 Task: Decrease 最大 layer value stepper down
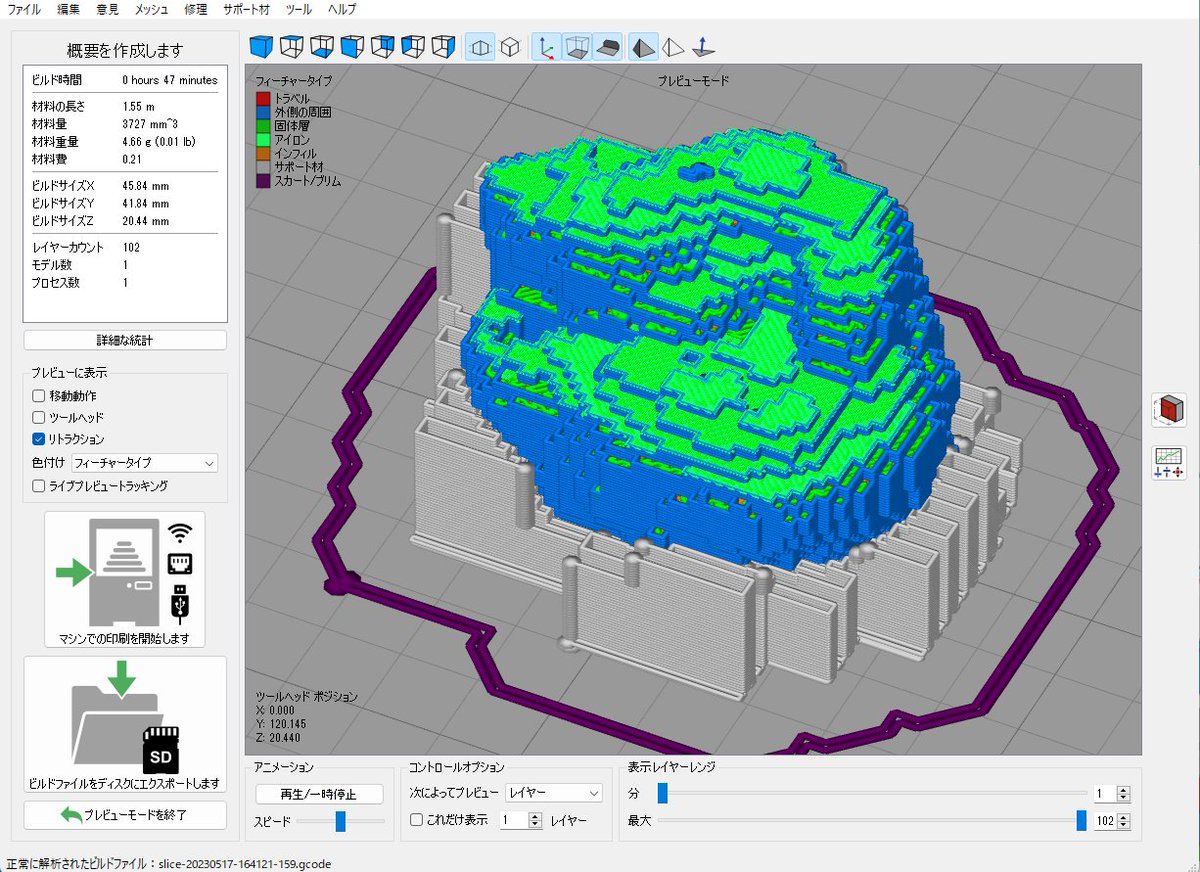[1123, 825]
